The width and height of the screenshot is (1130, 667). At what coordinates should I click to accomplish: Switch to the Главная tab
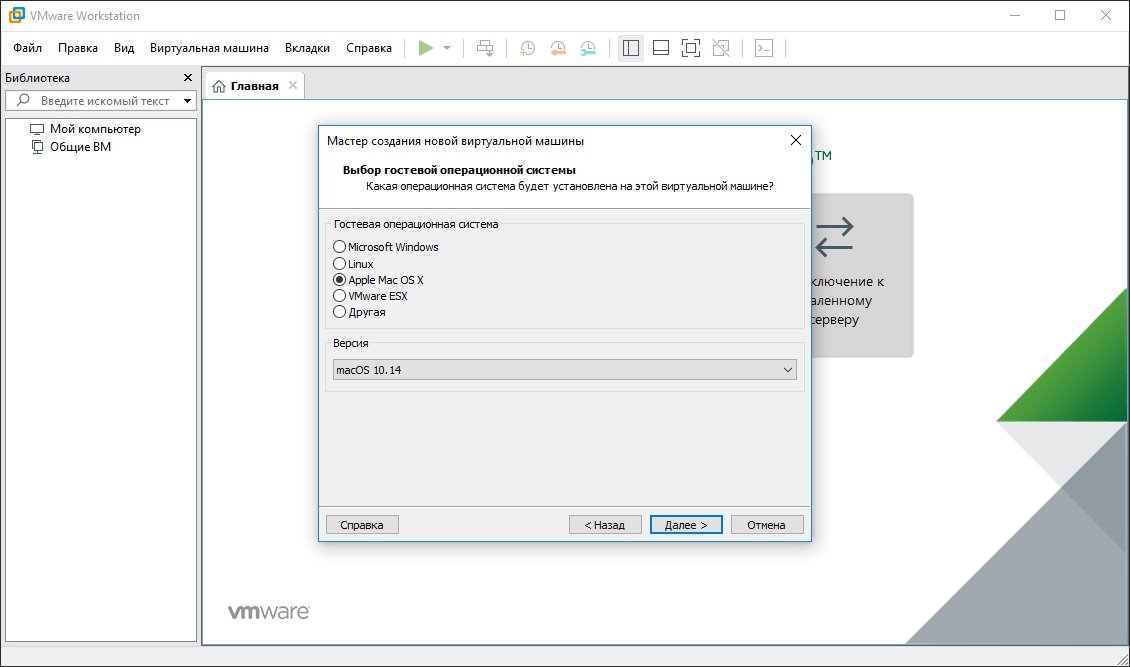pyautogui.click(x=254, y=86)
